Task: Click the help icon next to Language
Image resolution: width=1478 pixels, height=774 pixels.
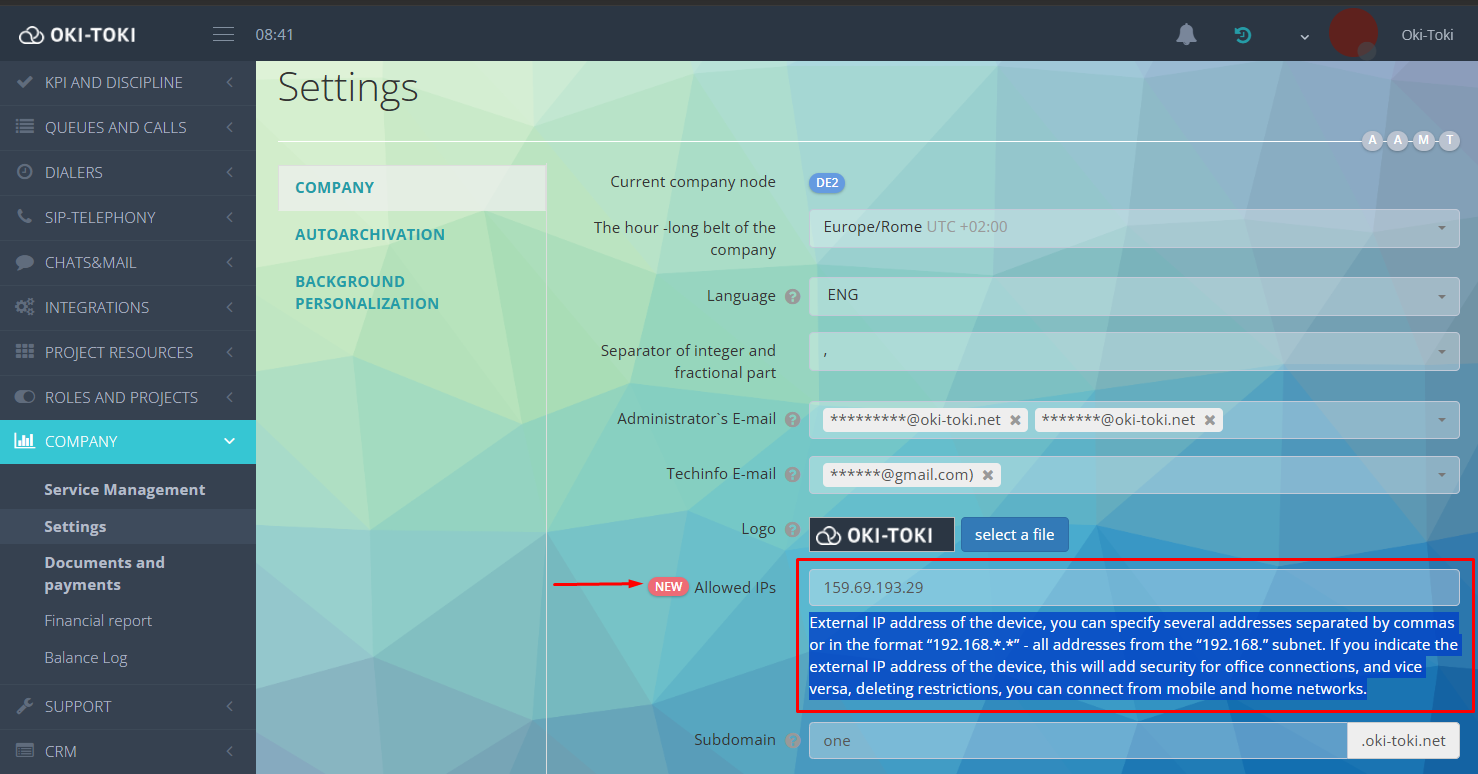Action: tap(793, 297)
